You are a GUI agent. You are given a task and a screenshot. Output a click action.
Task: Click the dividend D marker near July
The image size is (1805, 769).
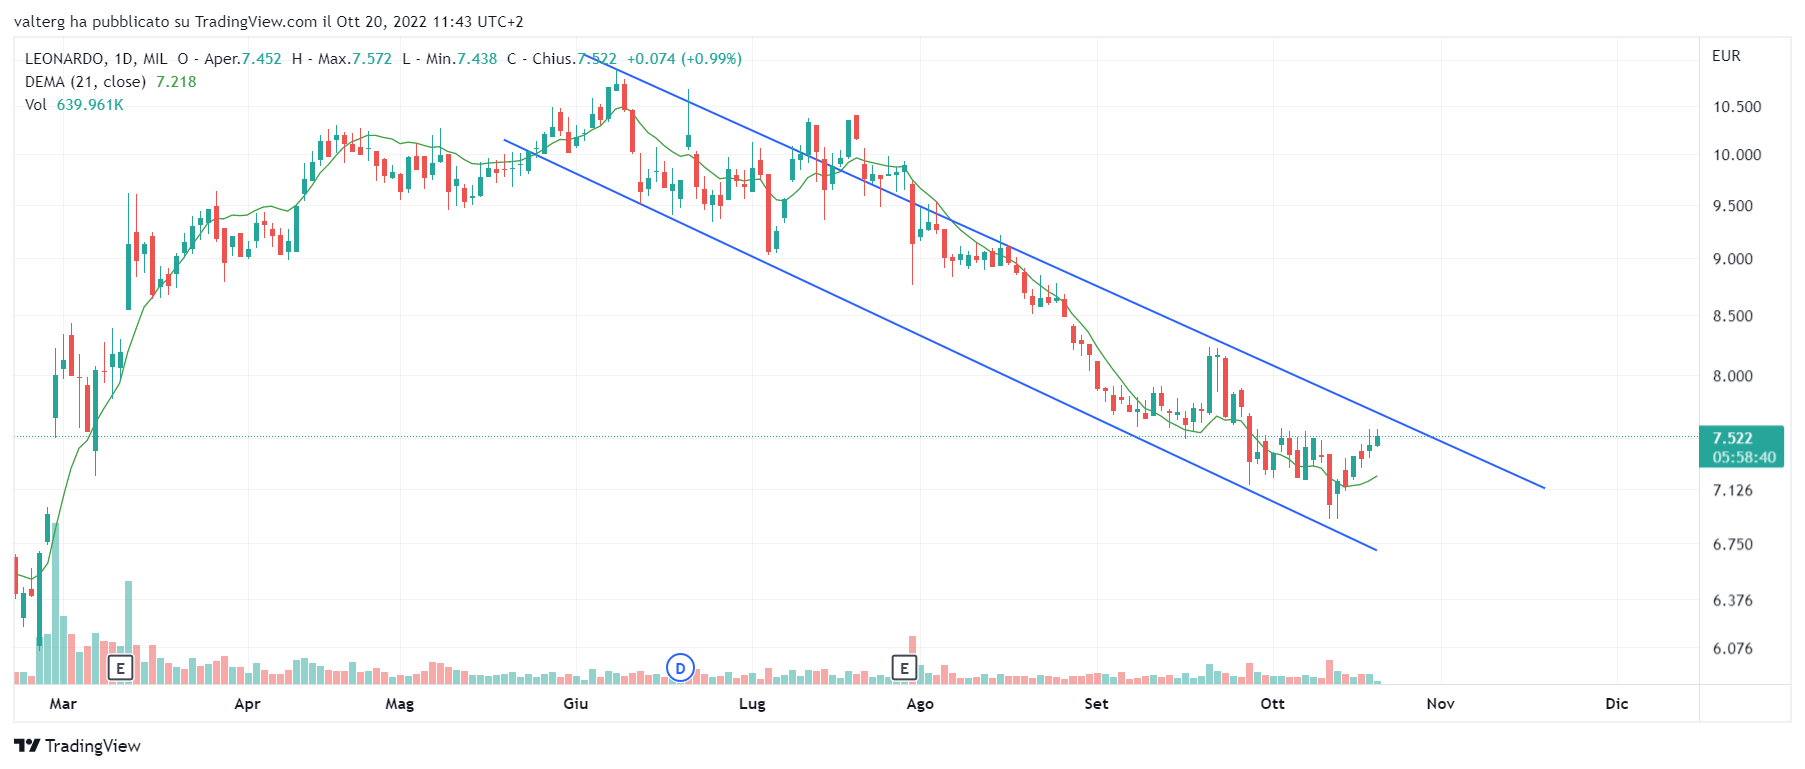680,668
